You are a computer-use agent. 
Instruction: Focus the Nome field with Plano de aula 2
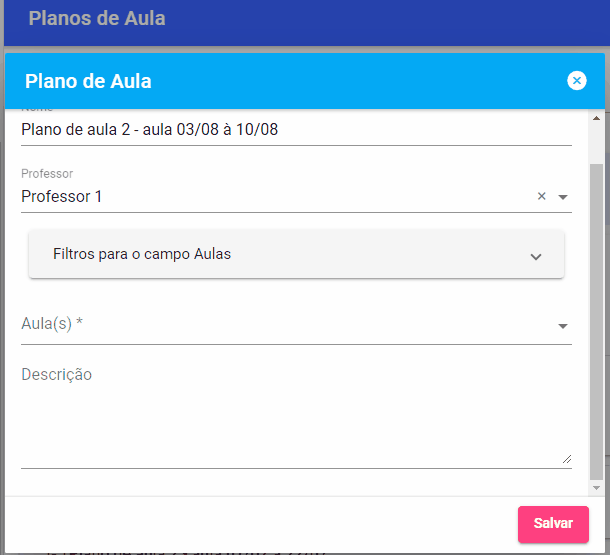[x=296, y=130]
